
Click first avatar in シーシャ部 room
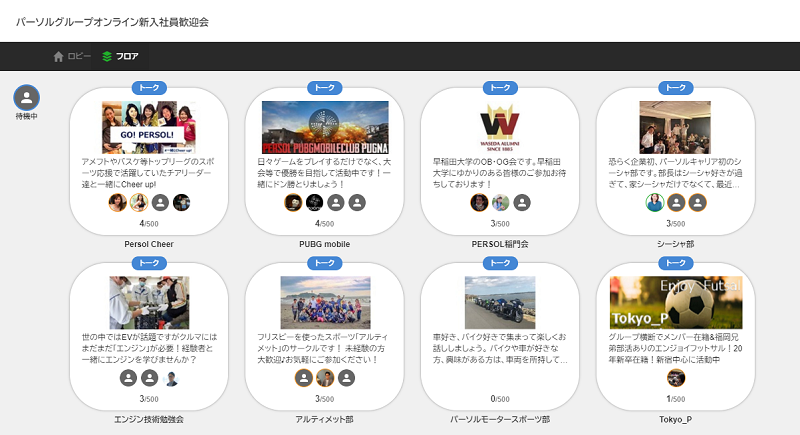click(654, 202)
